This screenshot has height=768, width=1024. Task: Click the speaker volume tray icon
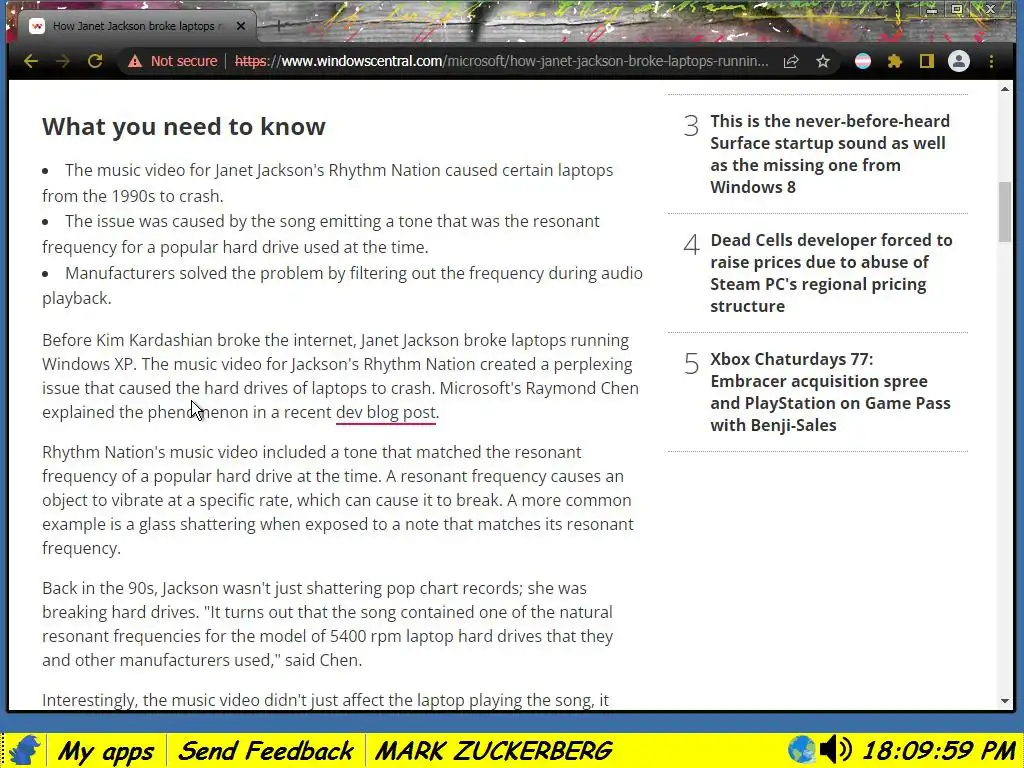tap(835, 750)
